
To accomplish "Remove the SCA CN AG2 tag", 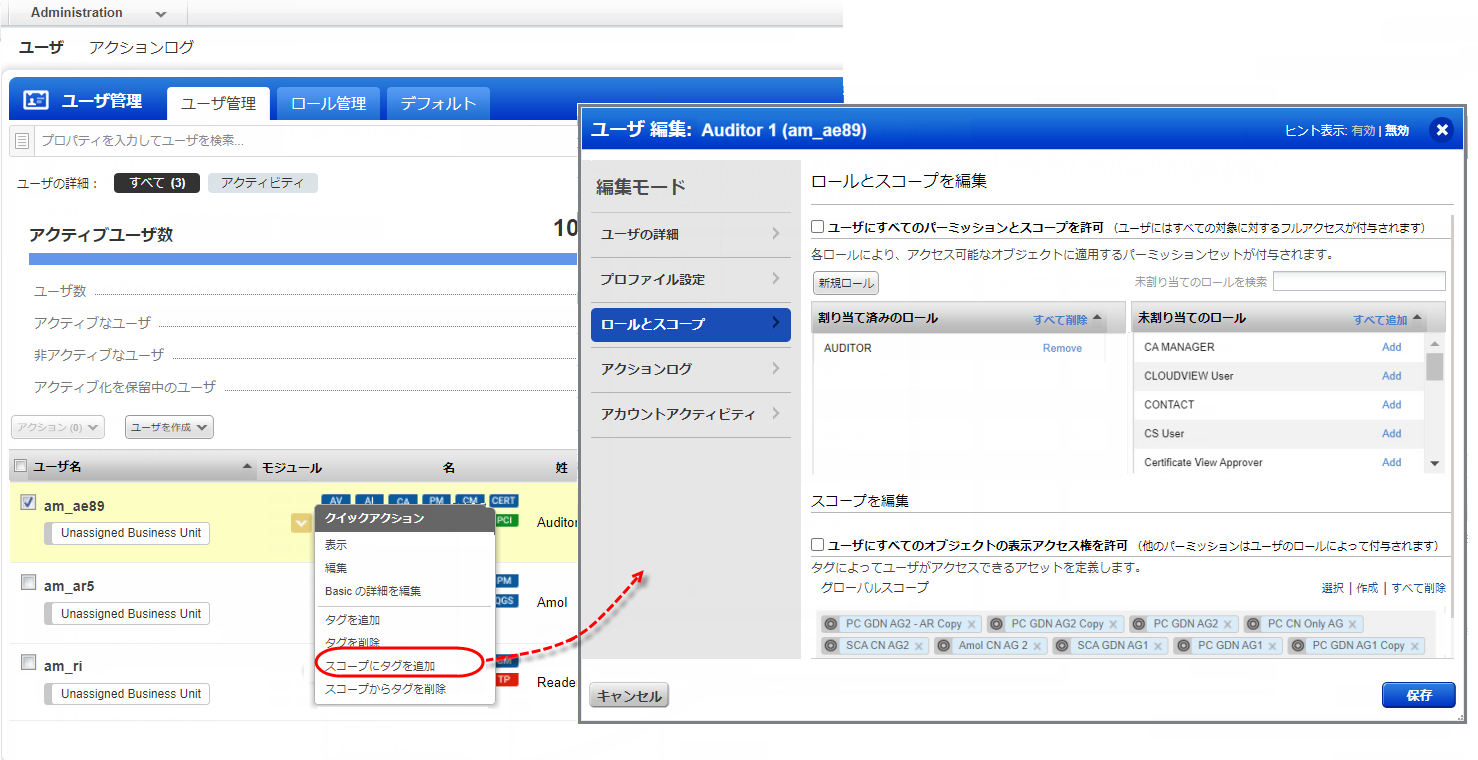I will coord(918,646).
